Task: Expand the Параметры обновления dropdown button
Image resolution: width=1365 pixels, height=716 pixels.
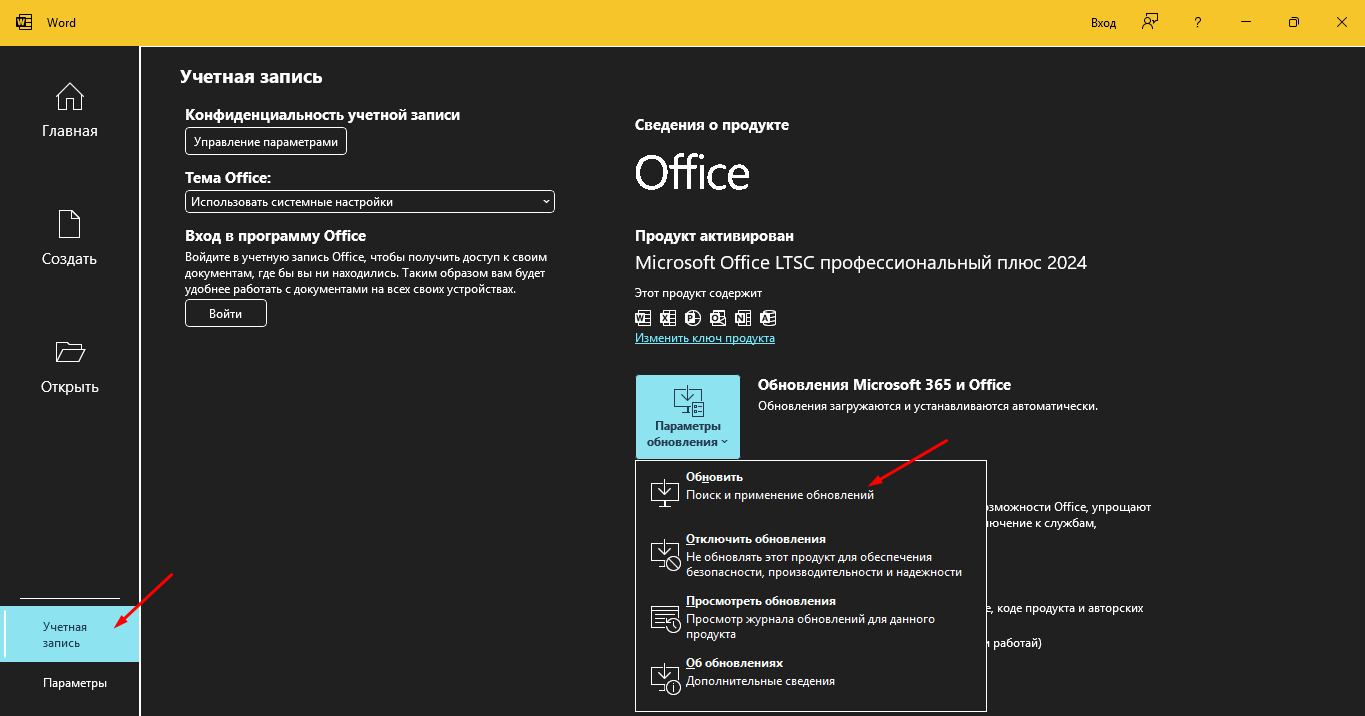Action: tap(688, 417)
